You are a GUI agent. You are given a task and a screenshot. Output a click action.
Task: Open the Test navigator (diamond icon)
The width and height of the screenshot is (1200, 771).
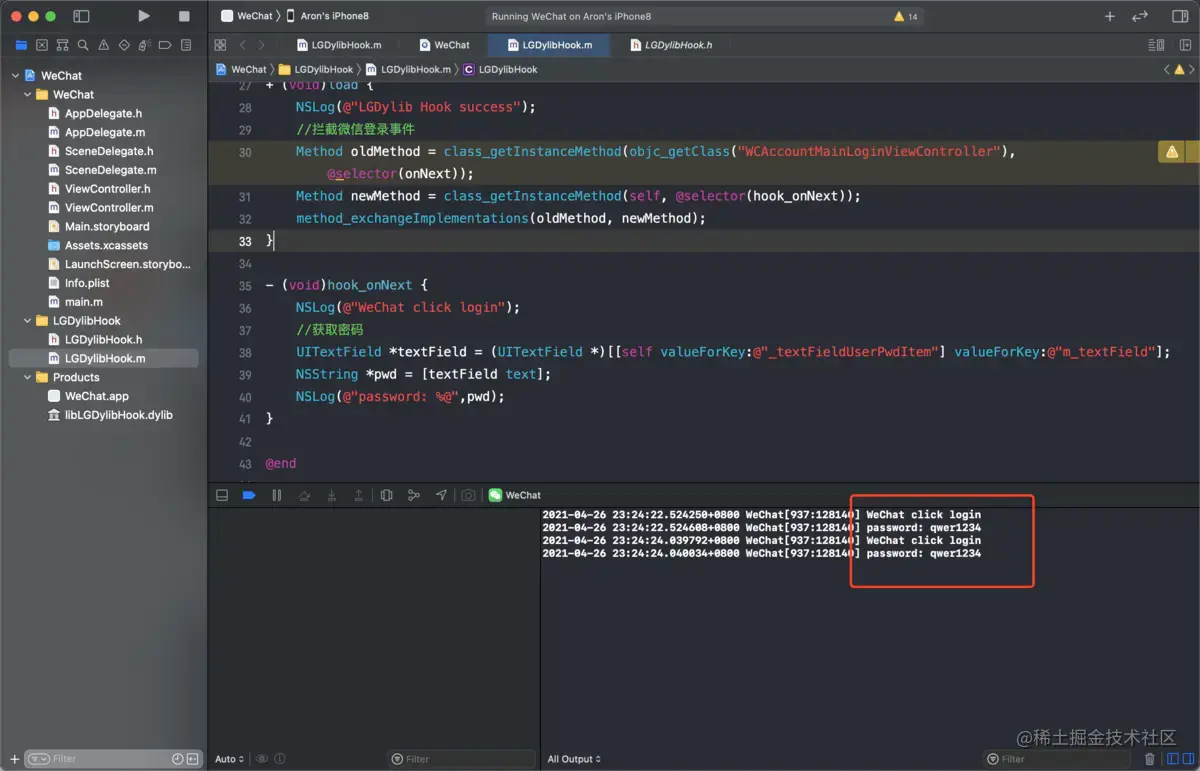124,45
